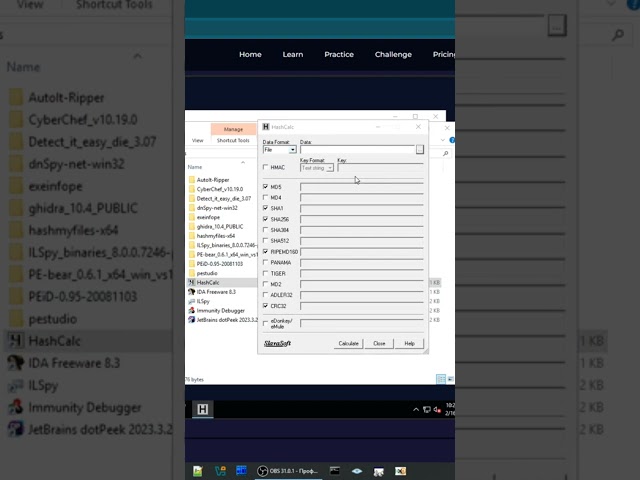This screenshot has height=480, width=640.
Task: Click the Immunity Debugger shortcut icon
Action: click(191, 311)
